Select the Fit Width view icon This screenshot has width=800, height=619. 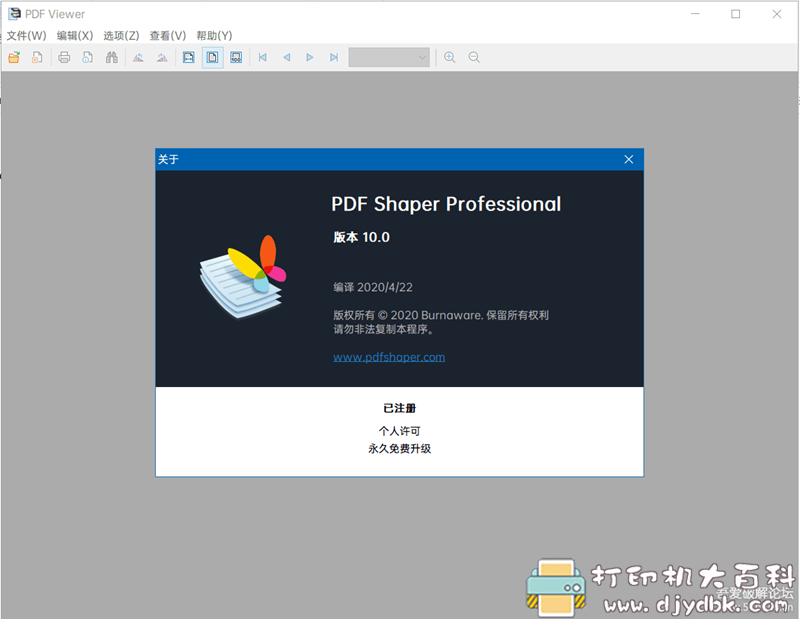pos(189,57)
